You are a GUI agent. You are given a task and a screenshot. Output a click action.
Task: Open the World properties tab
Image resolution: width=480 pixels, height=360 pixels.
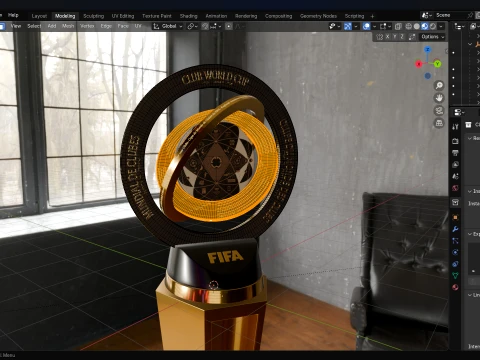pos(455,188)
